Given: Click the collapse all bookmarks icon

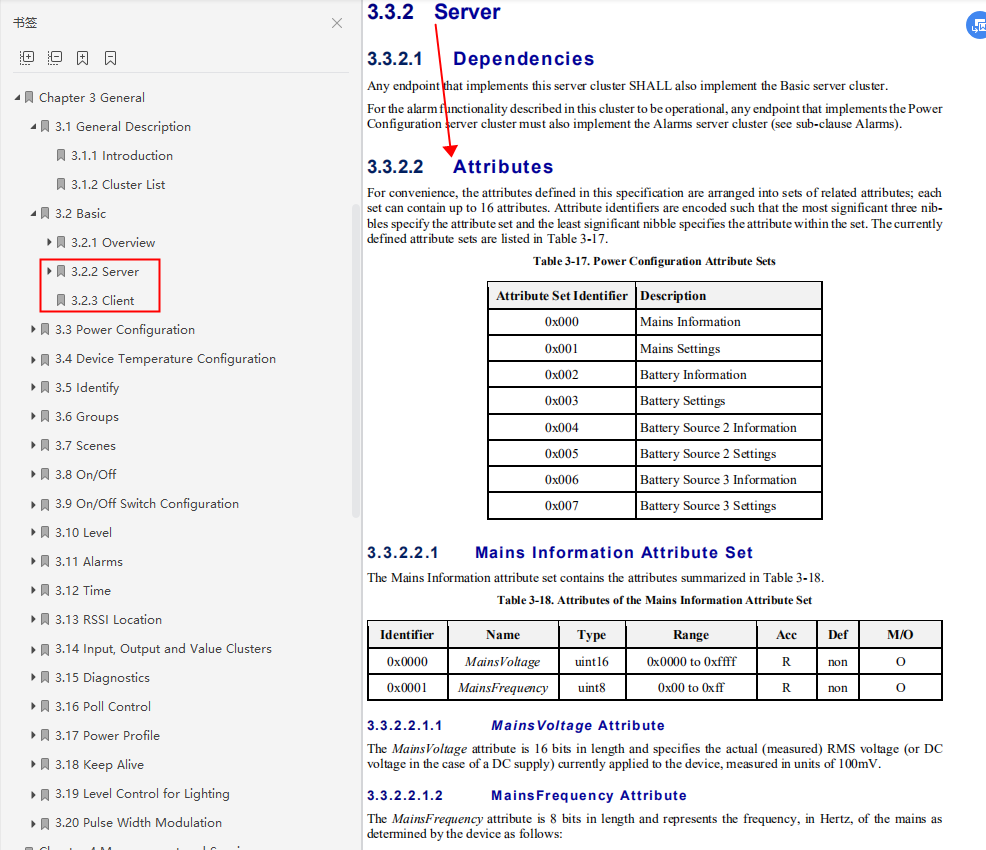Looking at the screenshot, I should coord(55,58).
